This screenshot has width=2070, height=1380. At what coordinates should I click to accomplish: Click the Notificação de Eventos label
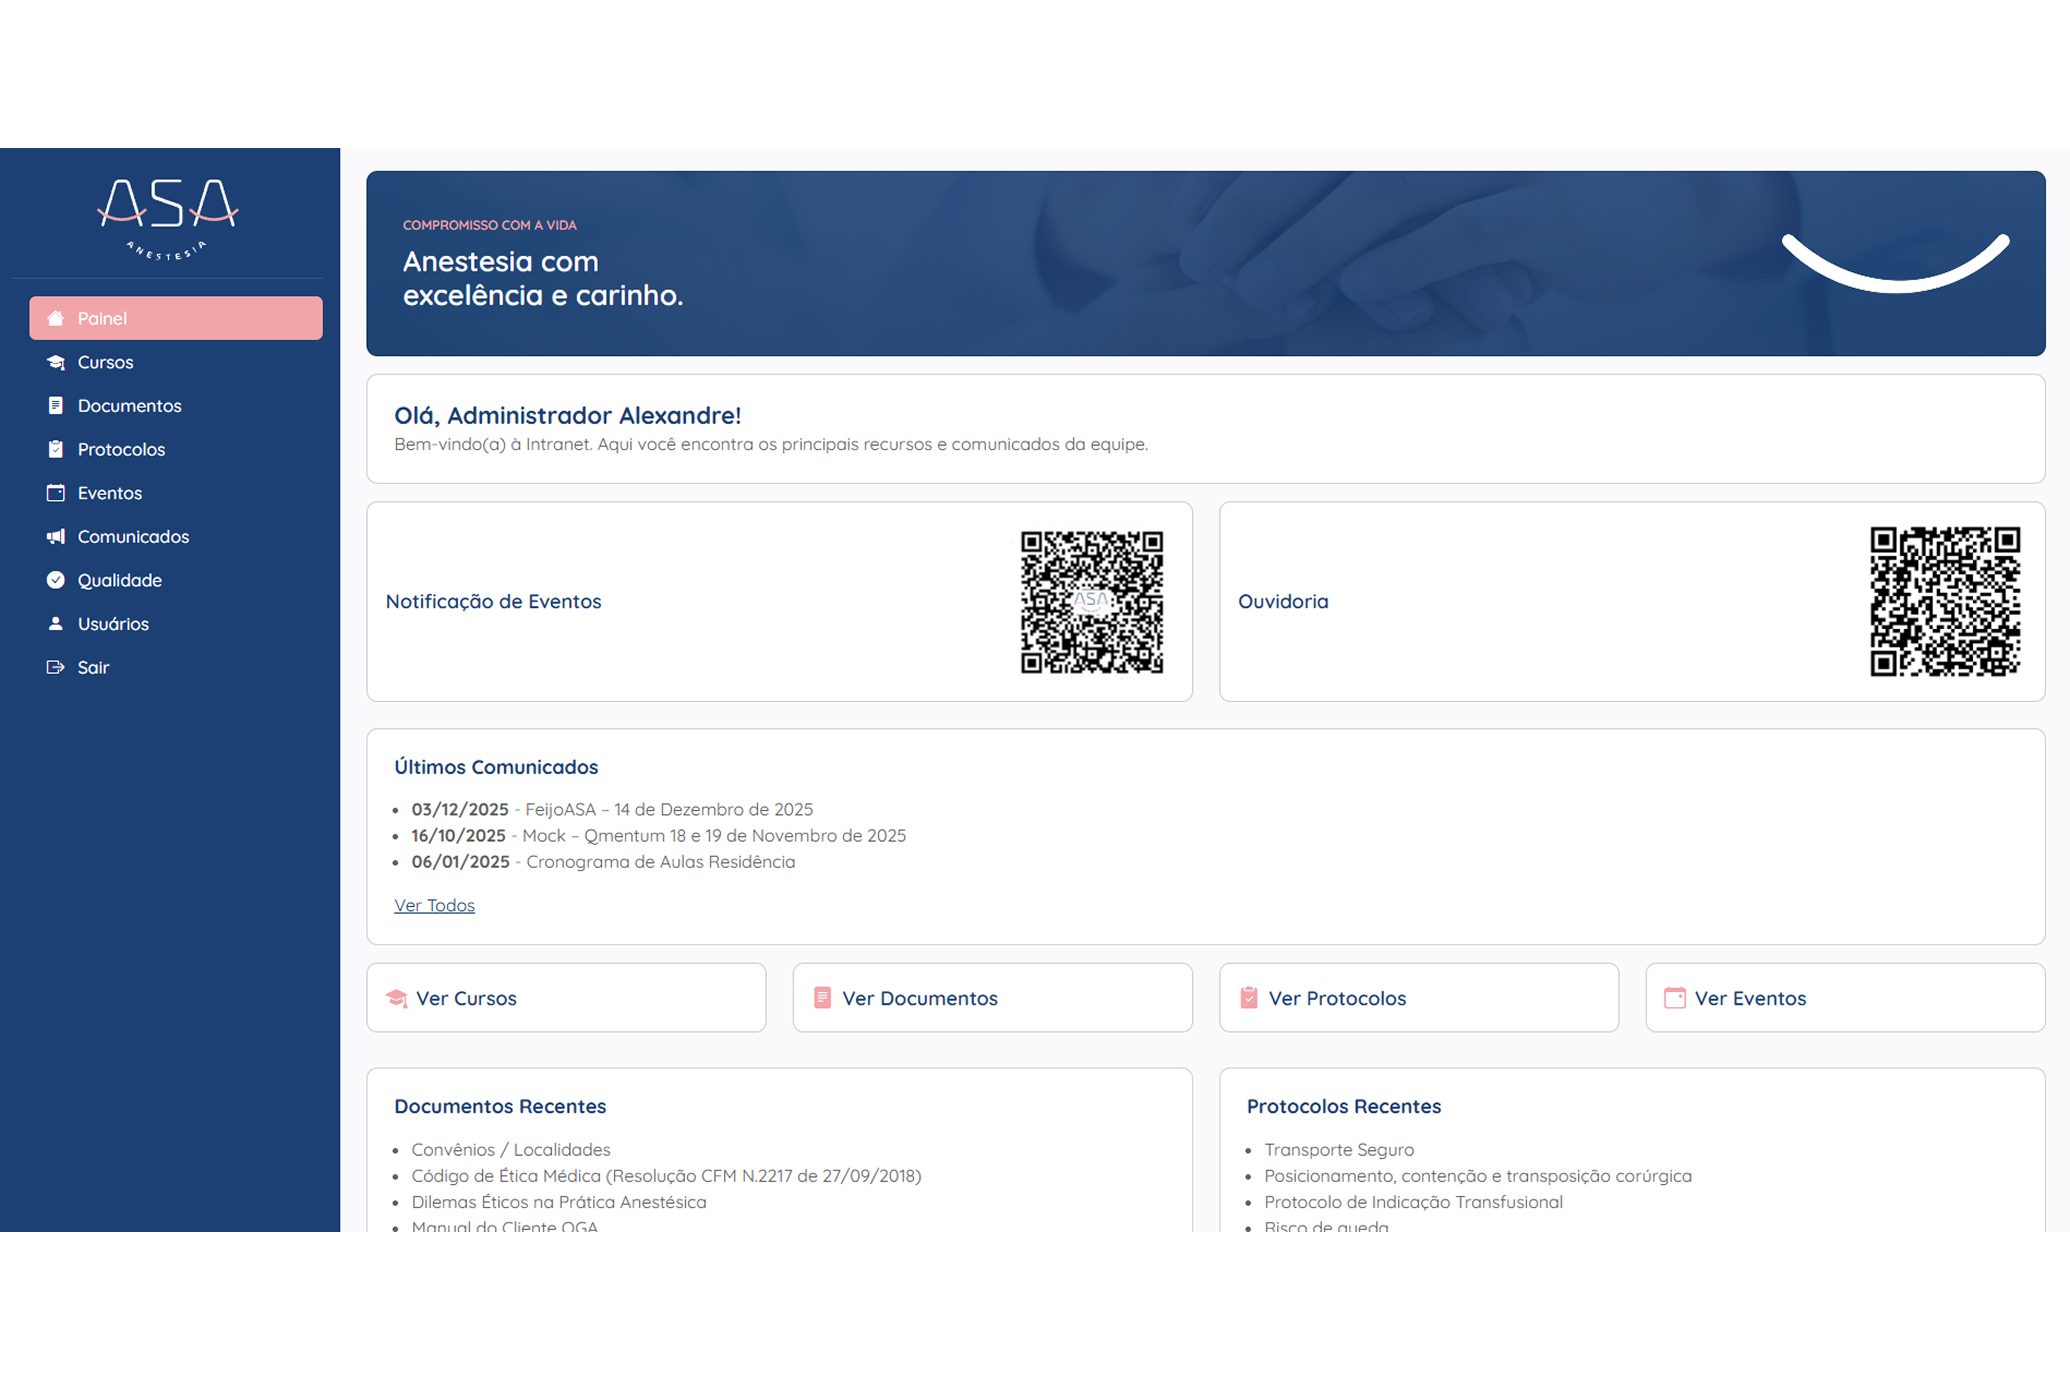[x=493, y=601]
